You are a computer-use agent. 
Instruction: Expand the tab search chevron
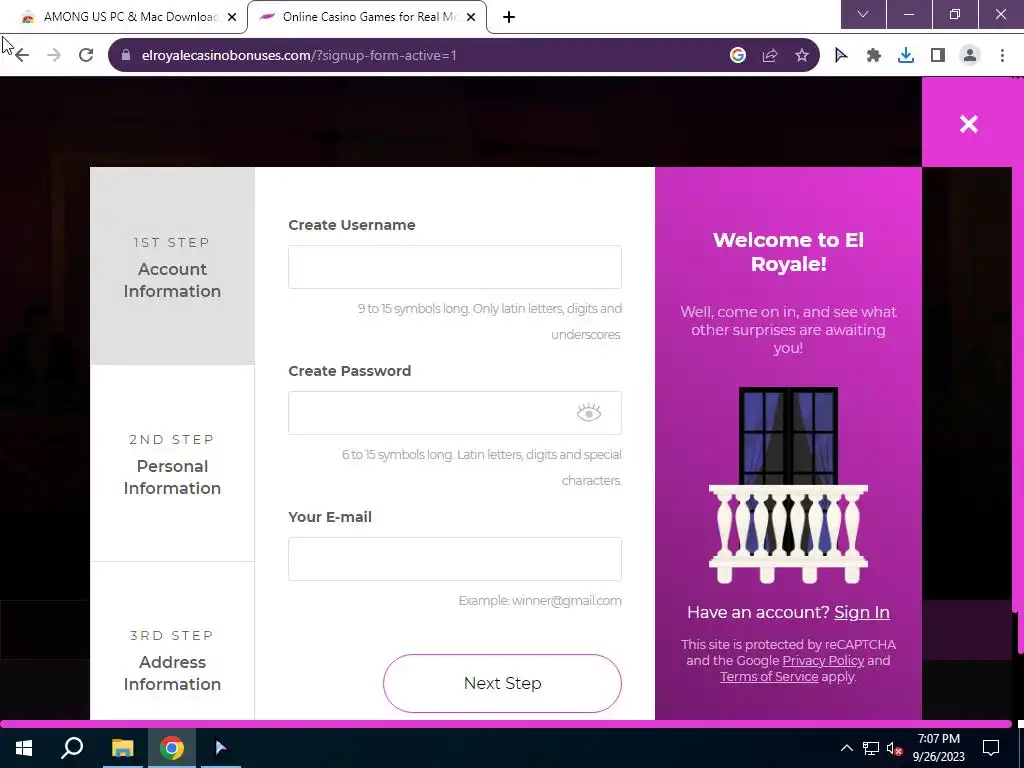click(863, 14)
